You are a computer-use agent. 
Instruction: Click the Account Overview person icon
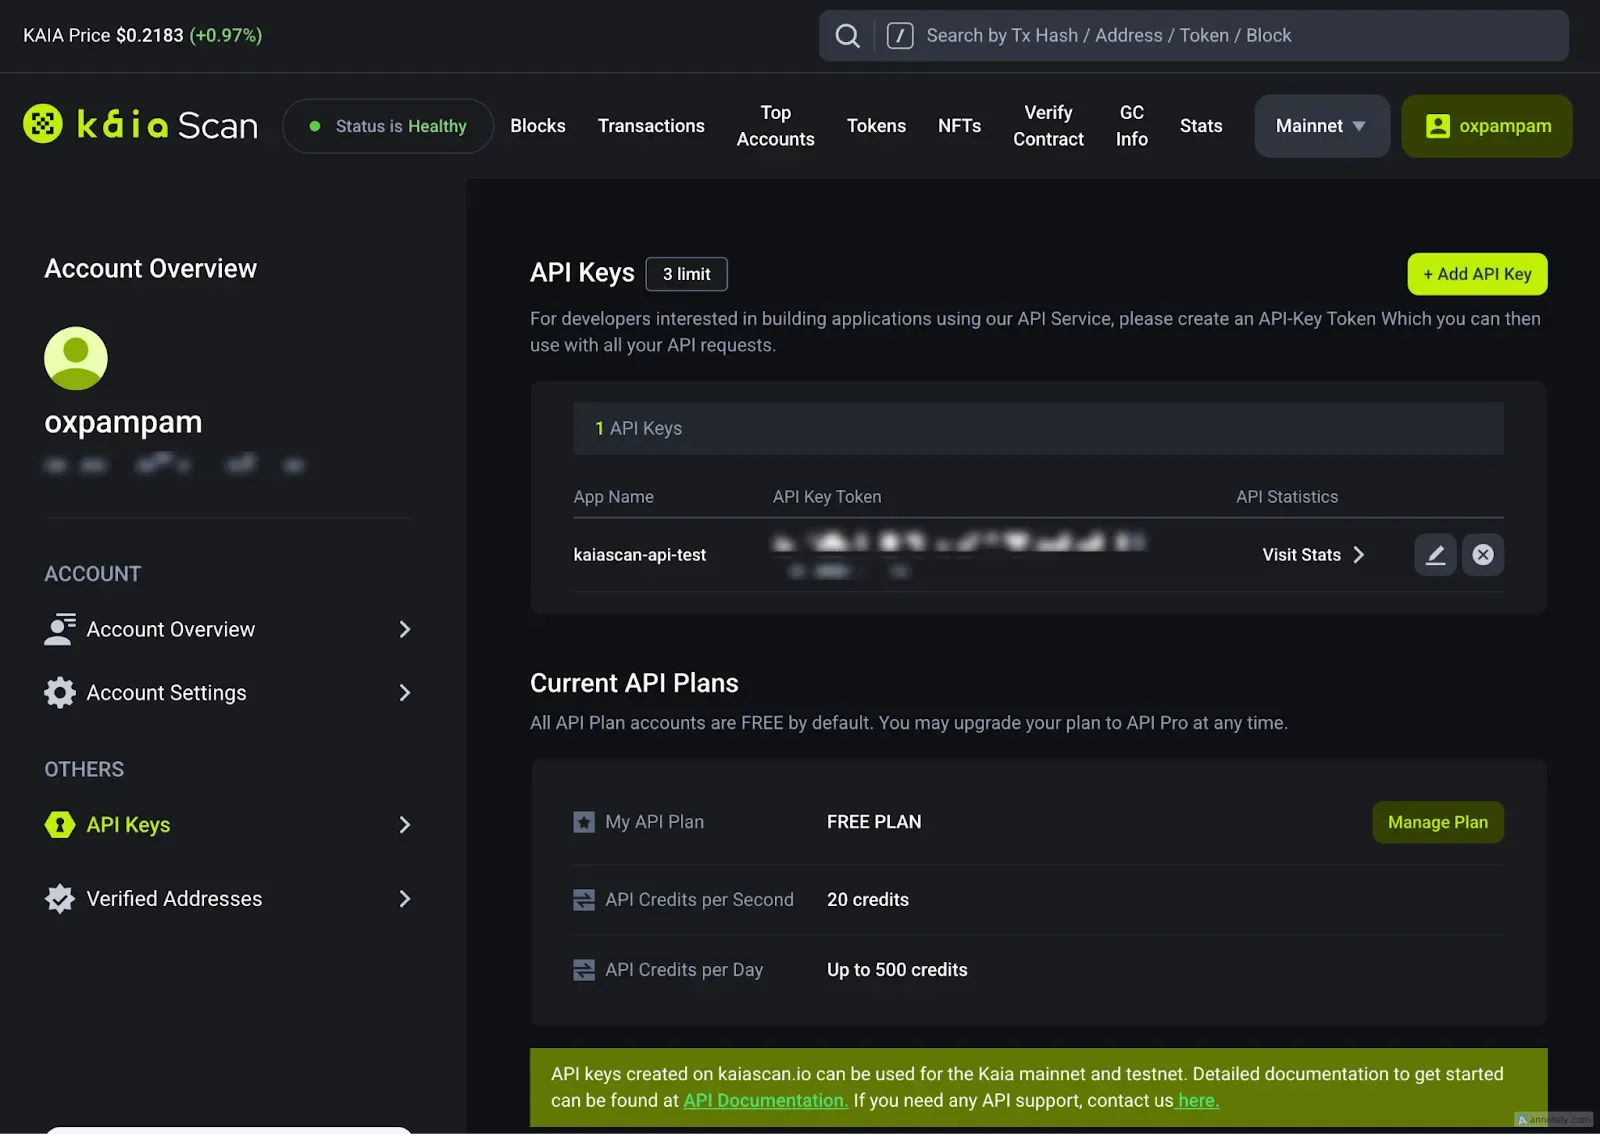60,629
